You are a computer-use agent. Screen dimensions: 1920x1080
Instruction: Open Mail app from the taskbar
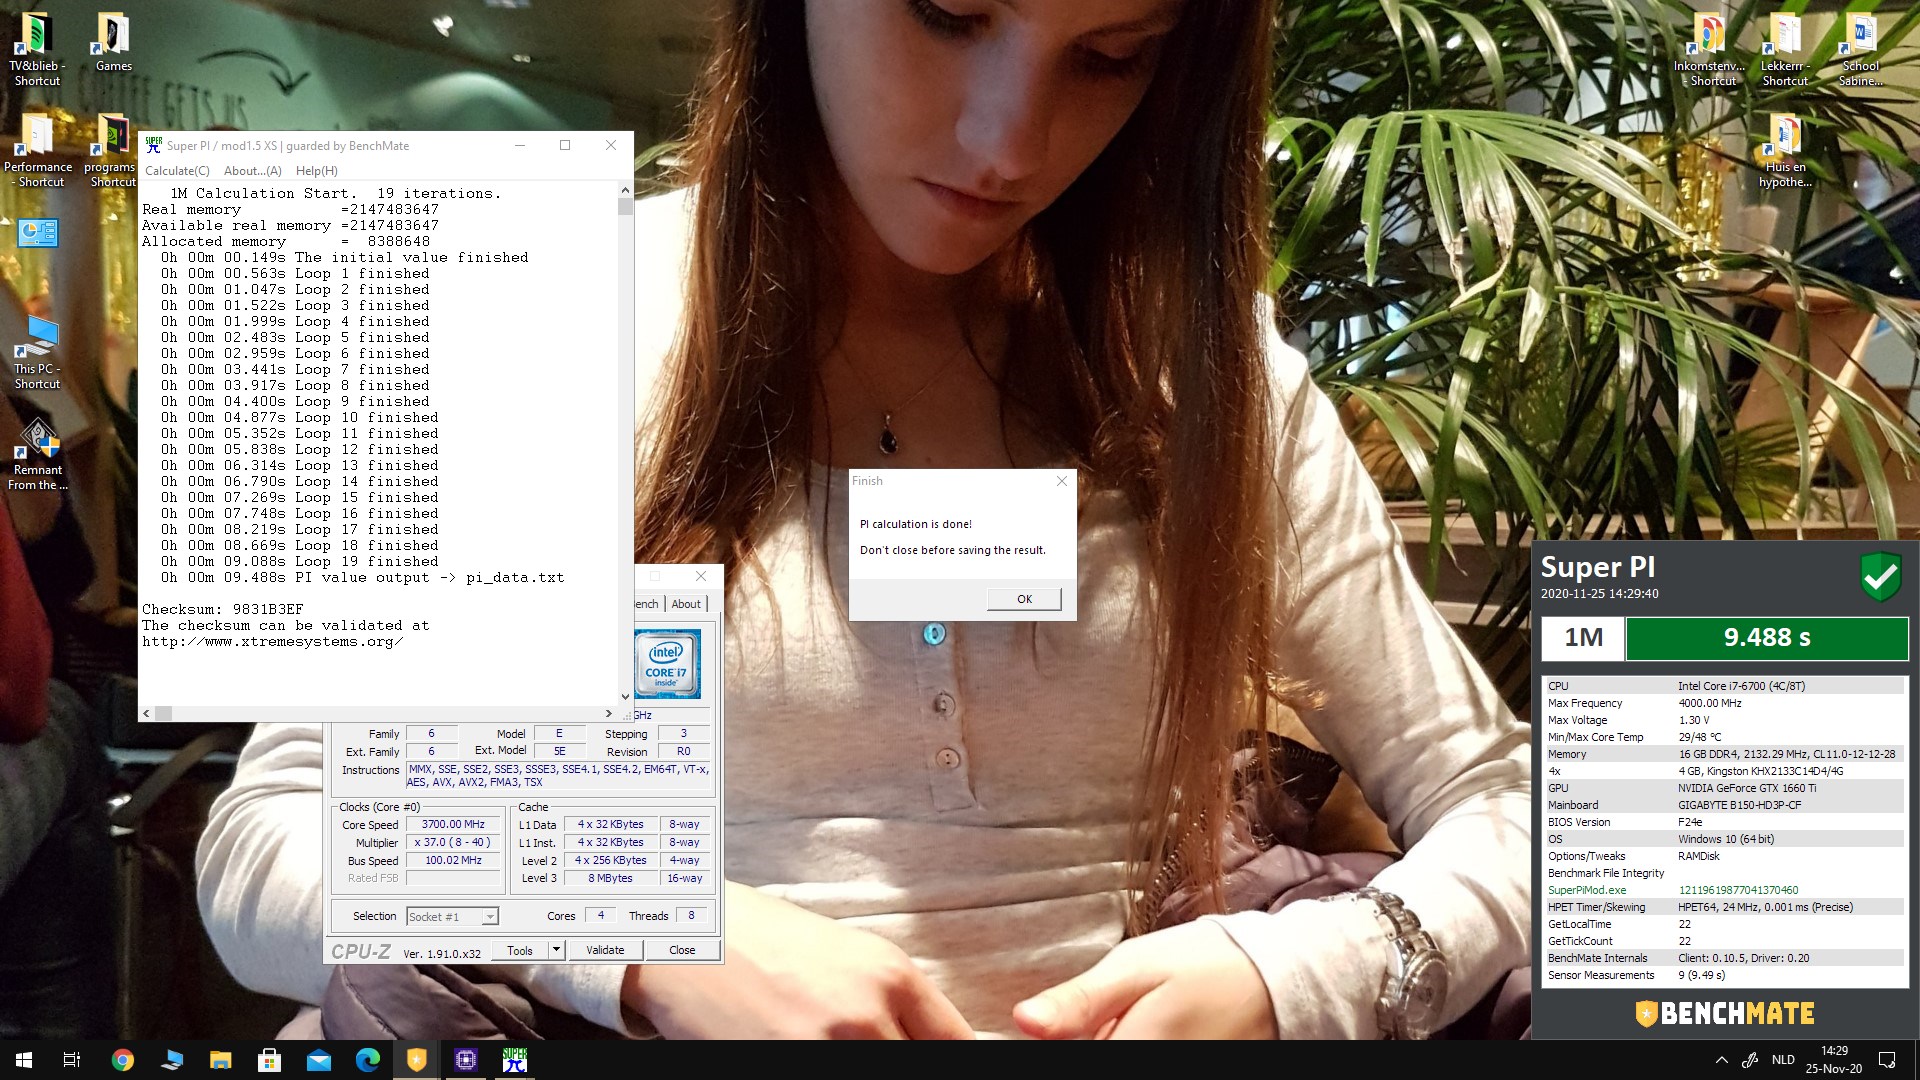pos(319,1060)
